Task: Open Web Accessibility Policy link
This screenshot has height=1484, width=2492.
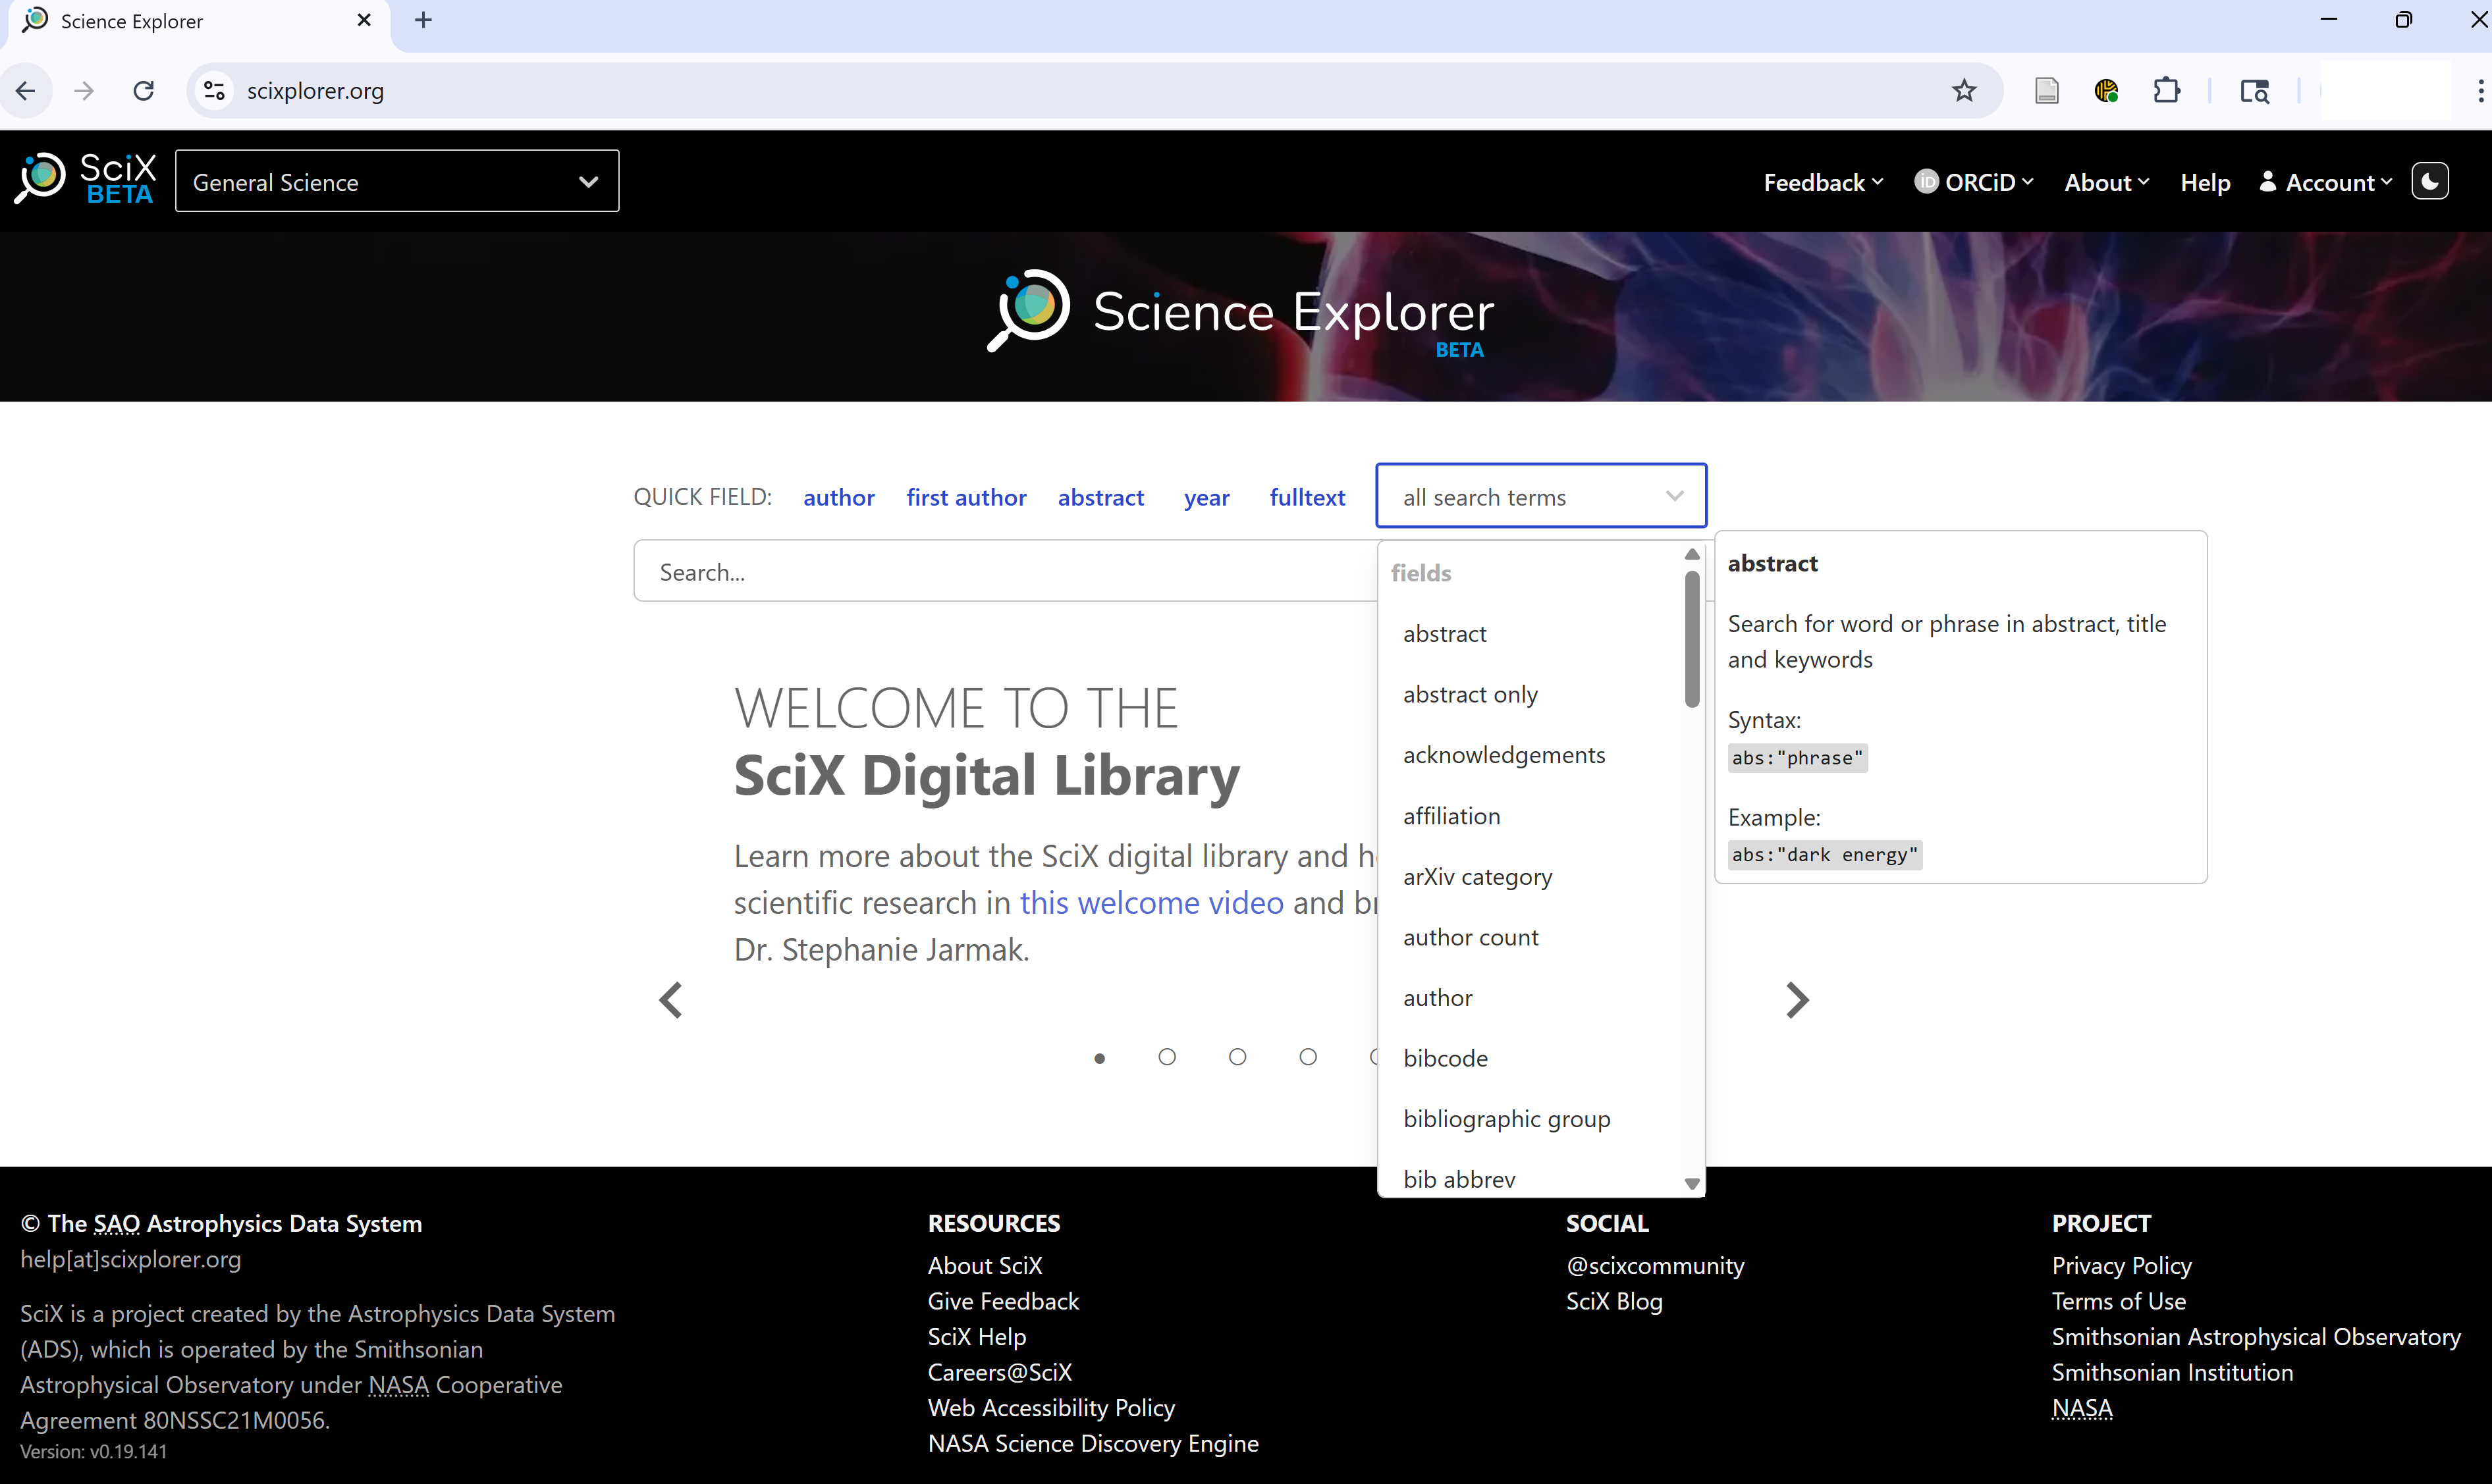Action: click(x=1051, y=1408)
